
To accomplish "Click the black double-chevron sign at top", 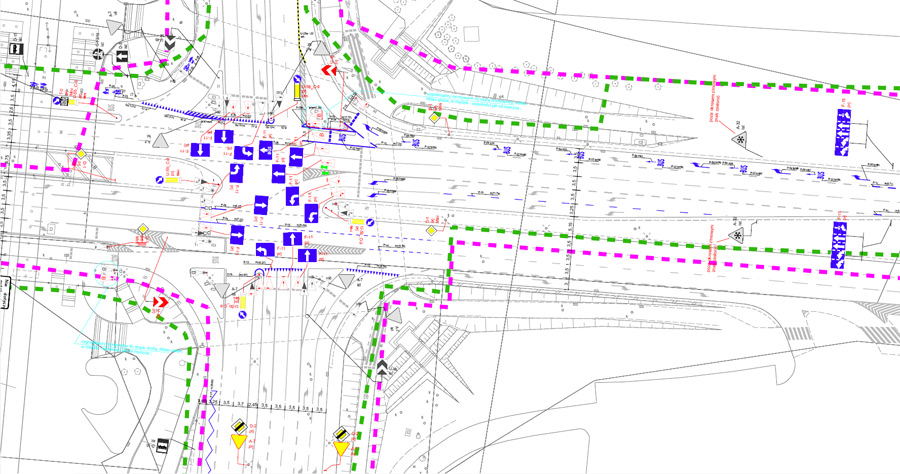I will tap(170, 40).
